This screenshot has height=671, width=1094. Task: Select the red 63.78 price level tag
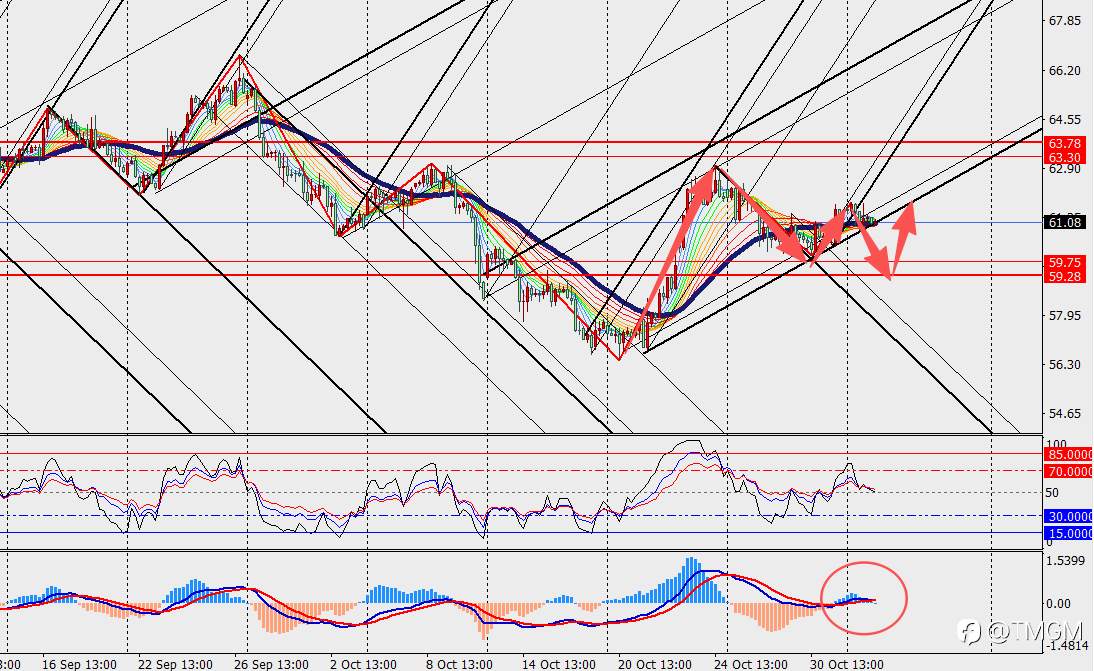coord(1065,144)
